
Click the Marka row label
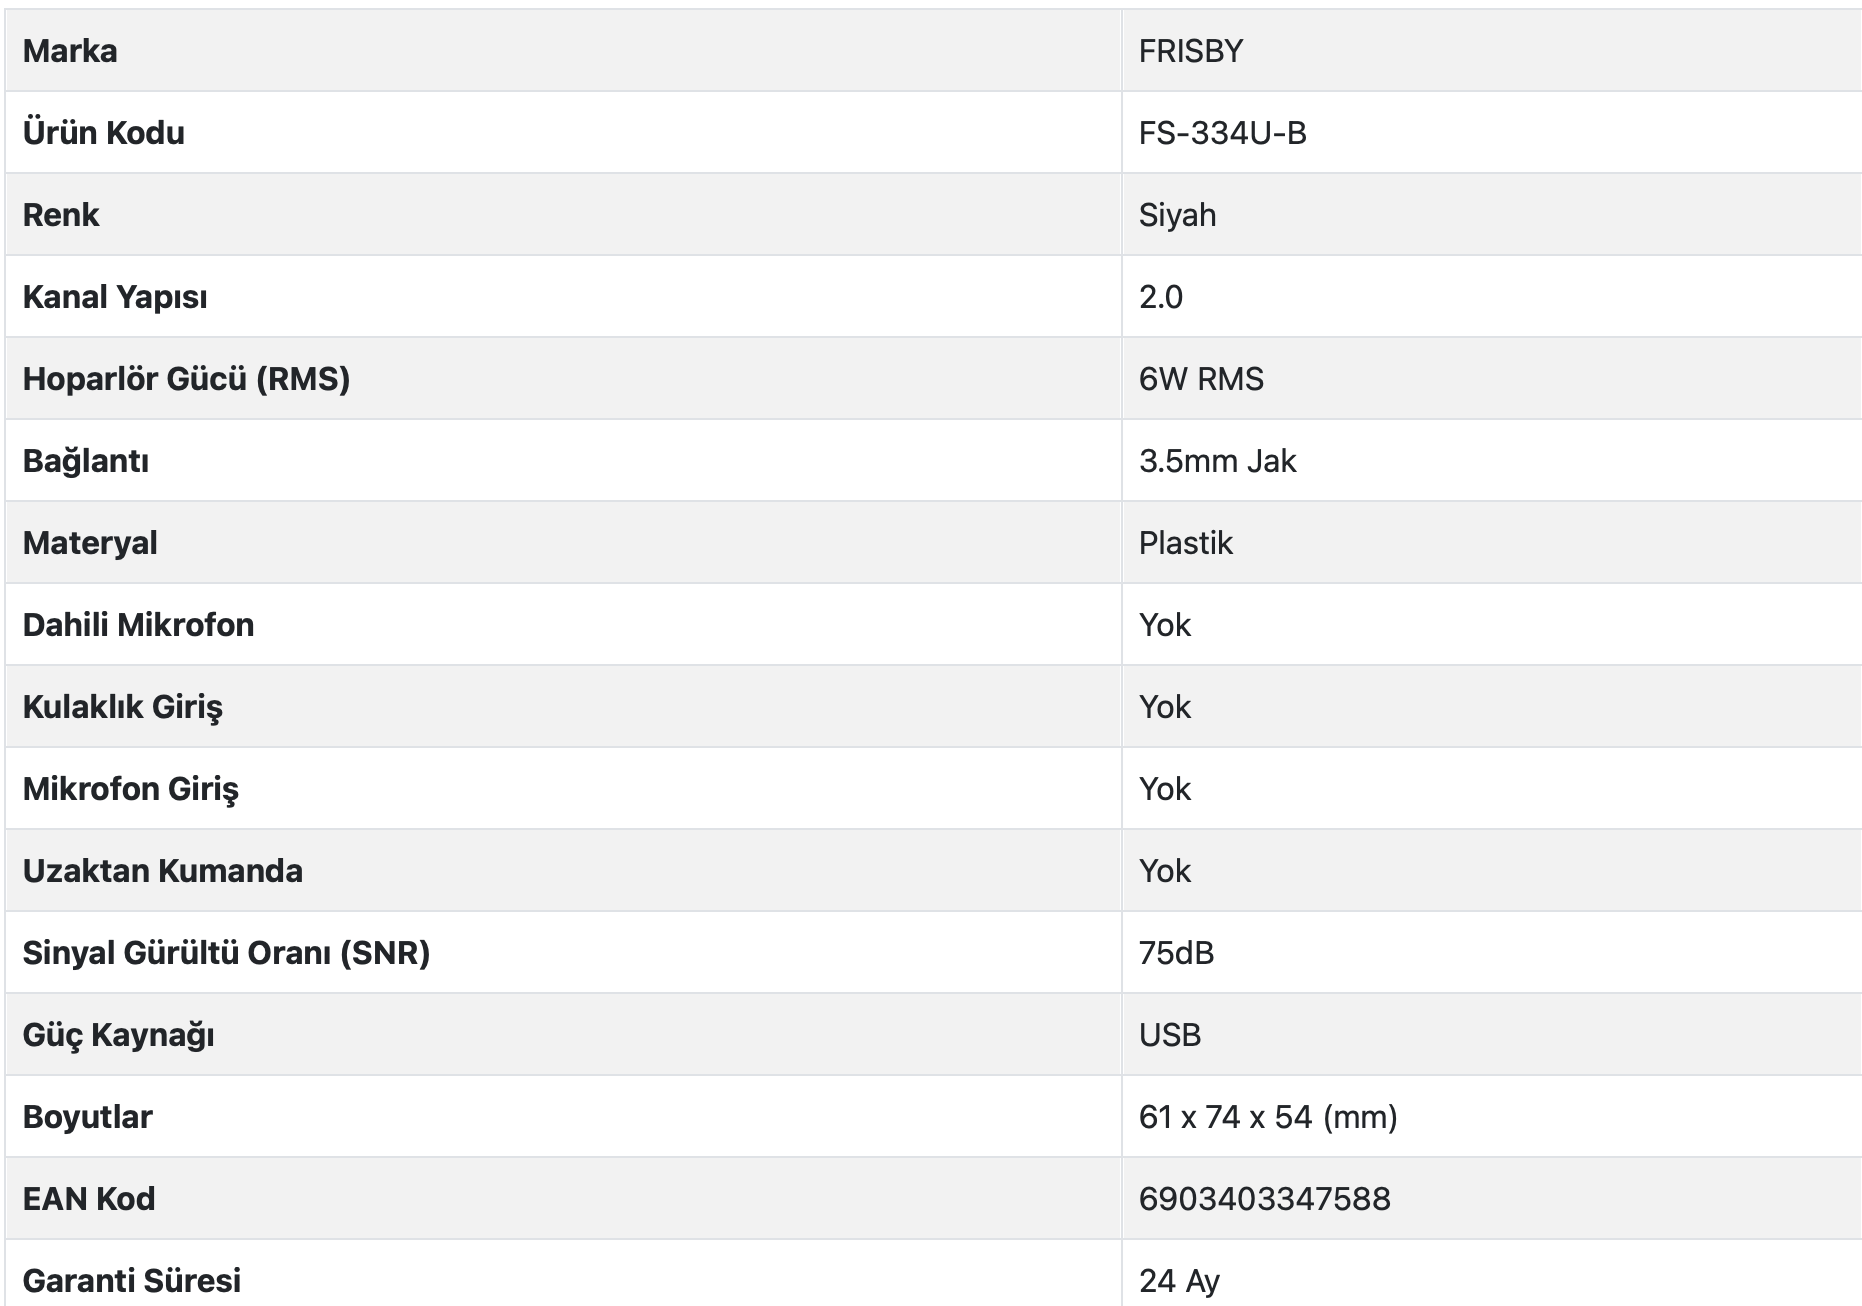(70, 51)
